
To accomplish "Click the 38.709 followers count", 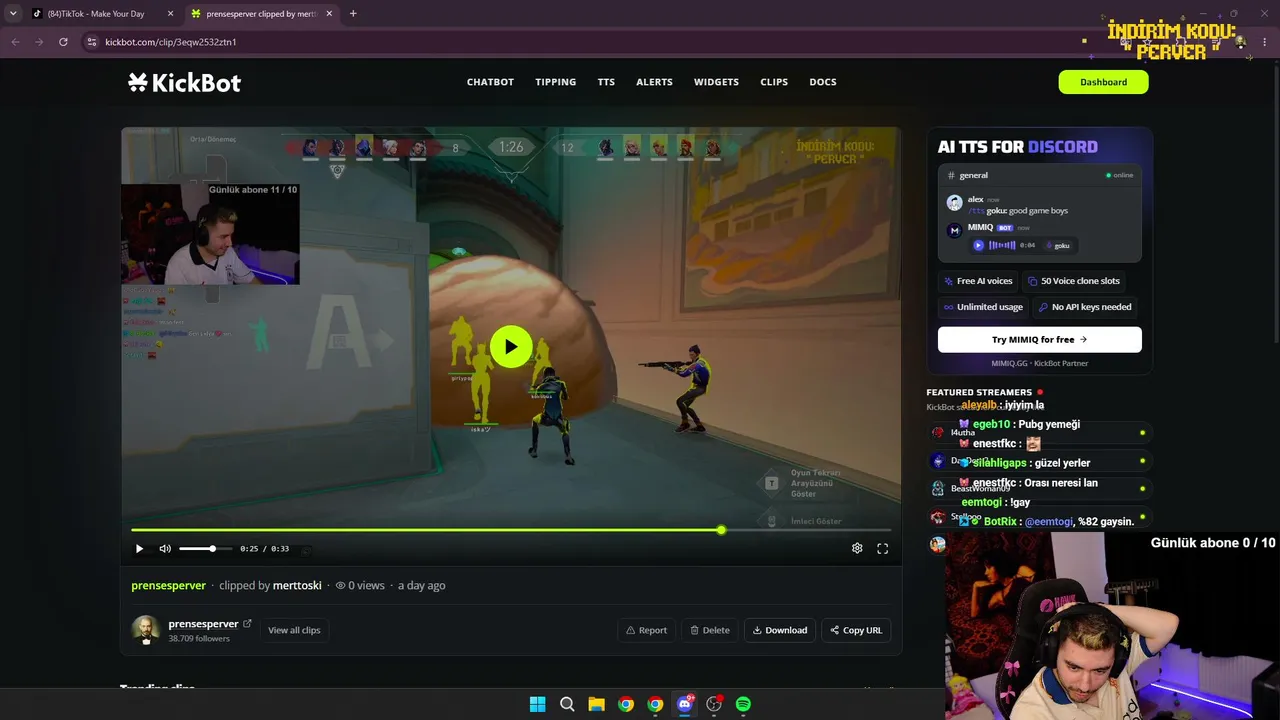I will point(199,638).
